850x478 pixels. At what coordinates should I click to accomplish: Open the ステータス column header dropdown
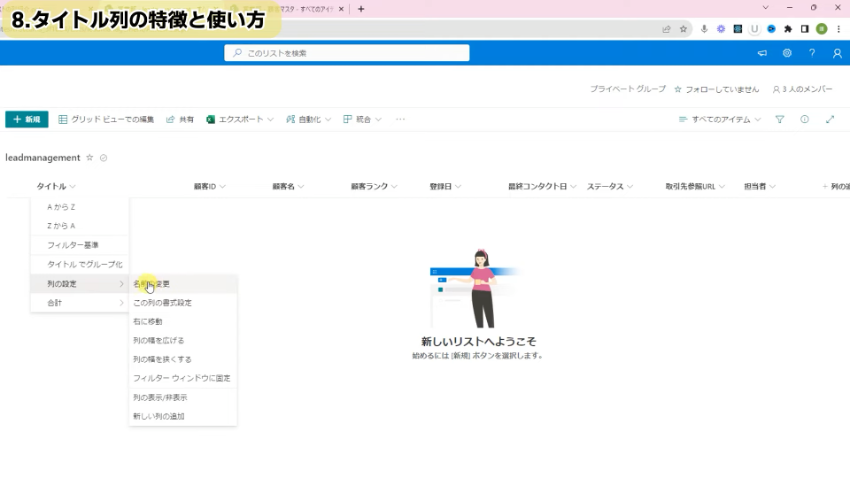tap(610, 187)
